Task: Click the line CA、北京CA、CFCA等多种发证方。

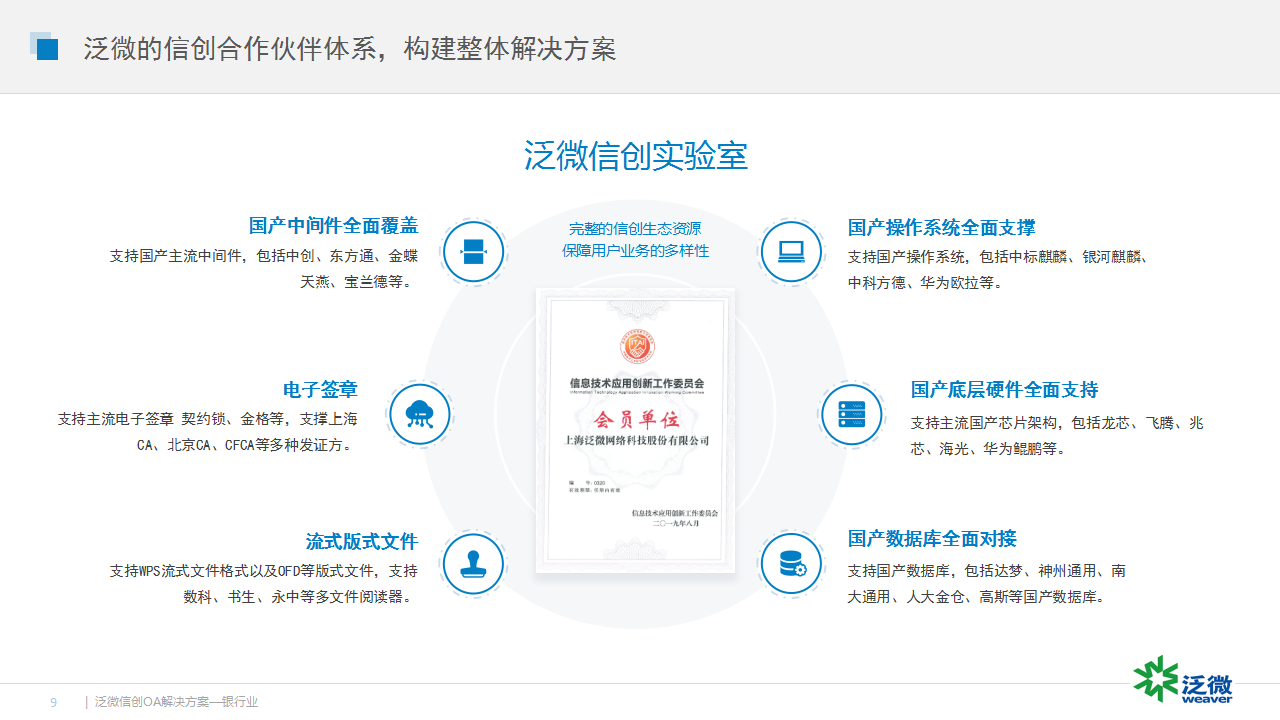Action: pyautogui.click(x=247, y=445)
